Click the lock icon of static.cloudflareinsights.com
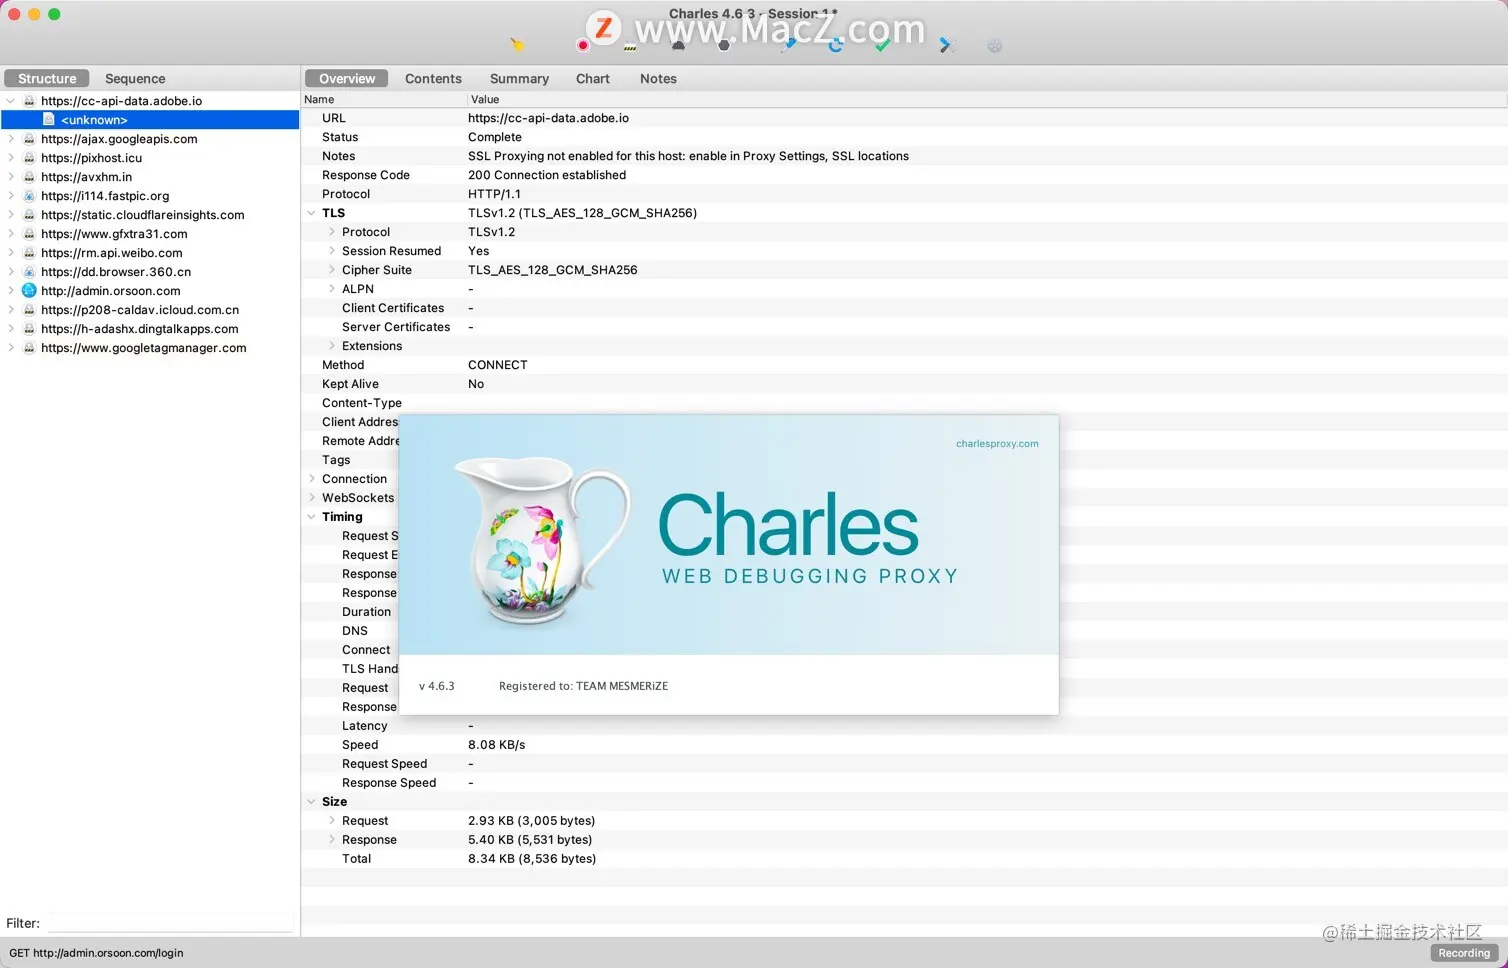The height and width of the screenshot is (968, 1508). point(29,215)
